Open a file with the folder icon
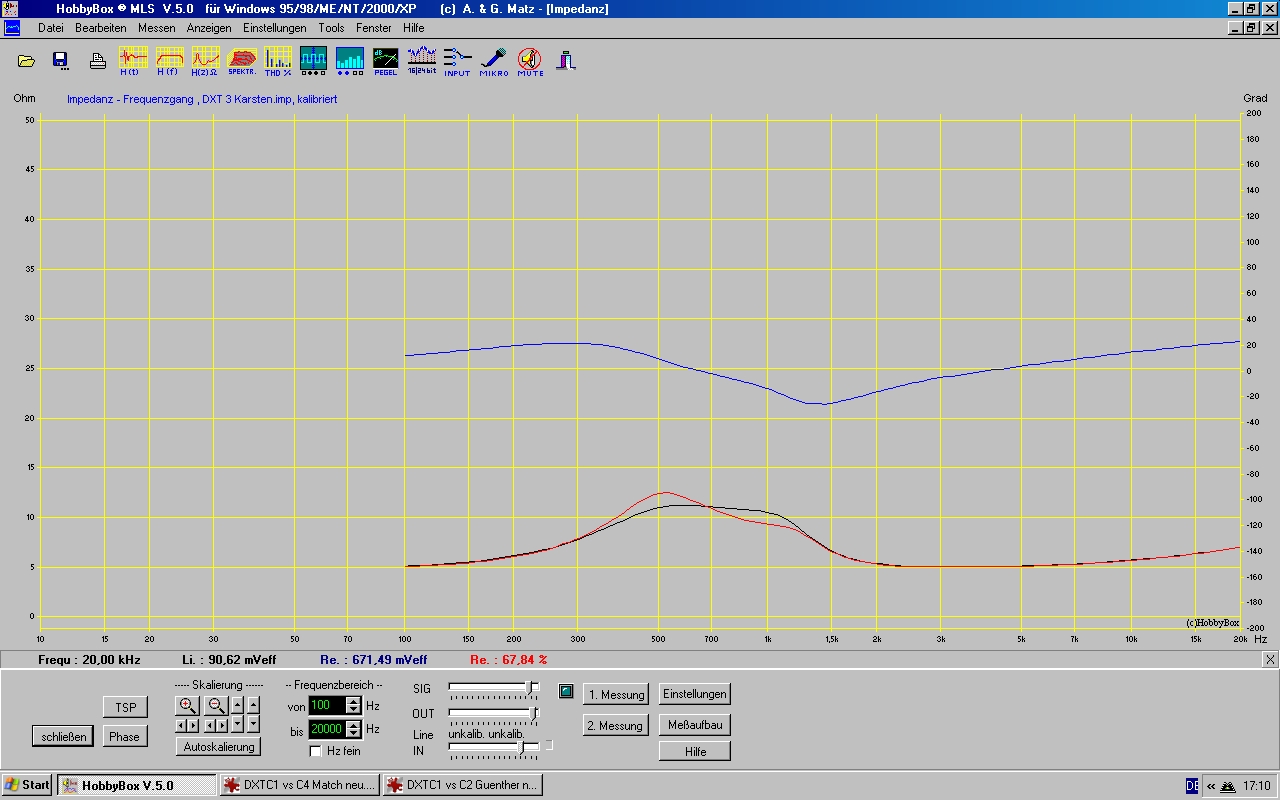The image size is (1280, 800). (x=27, y=61)
